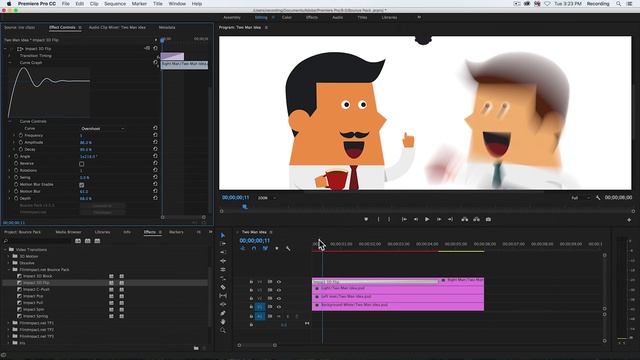The image size is (640, 360).
Task: Collapse the Curve Graph section
Action: [10, 63]
